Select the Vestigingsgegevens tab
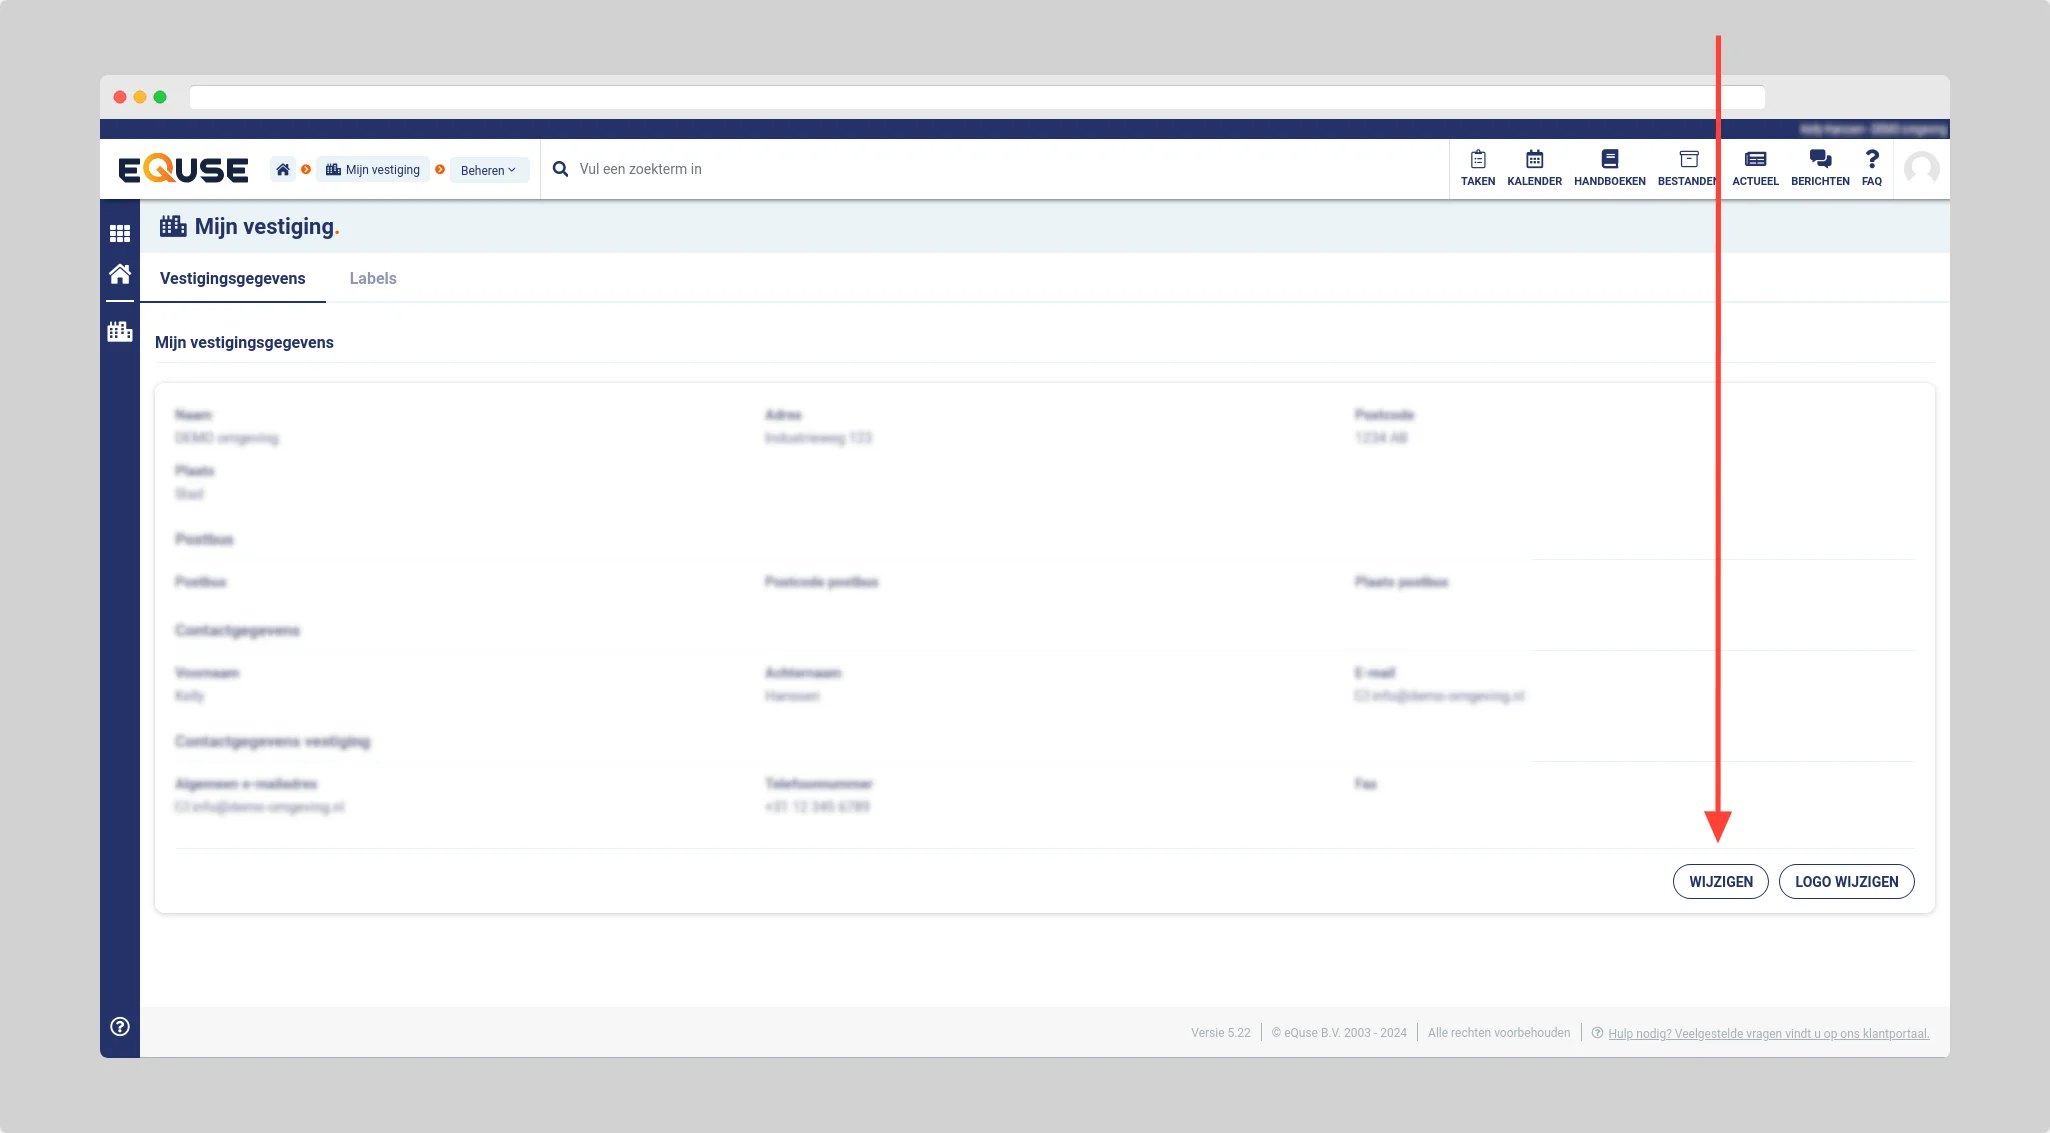 coord(233,279)
